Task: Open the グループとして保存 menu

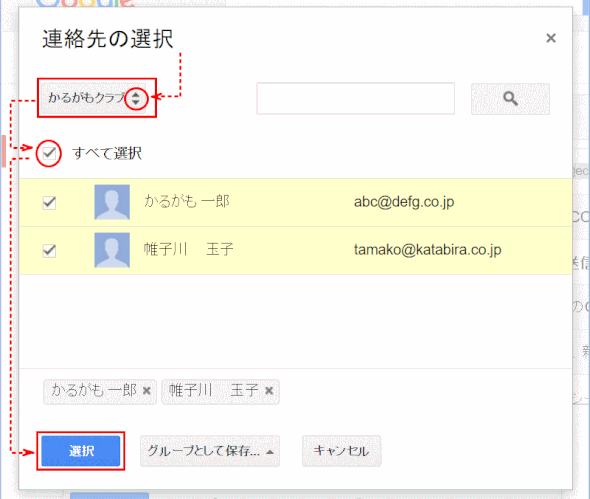Action: 210,451
